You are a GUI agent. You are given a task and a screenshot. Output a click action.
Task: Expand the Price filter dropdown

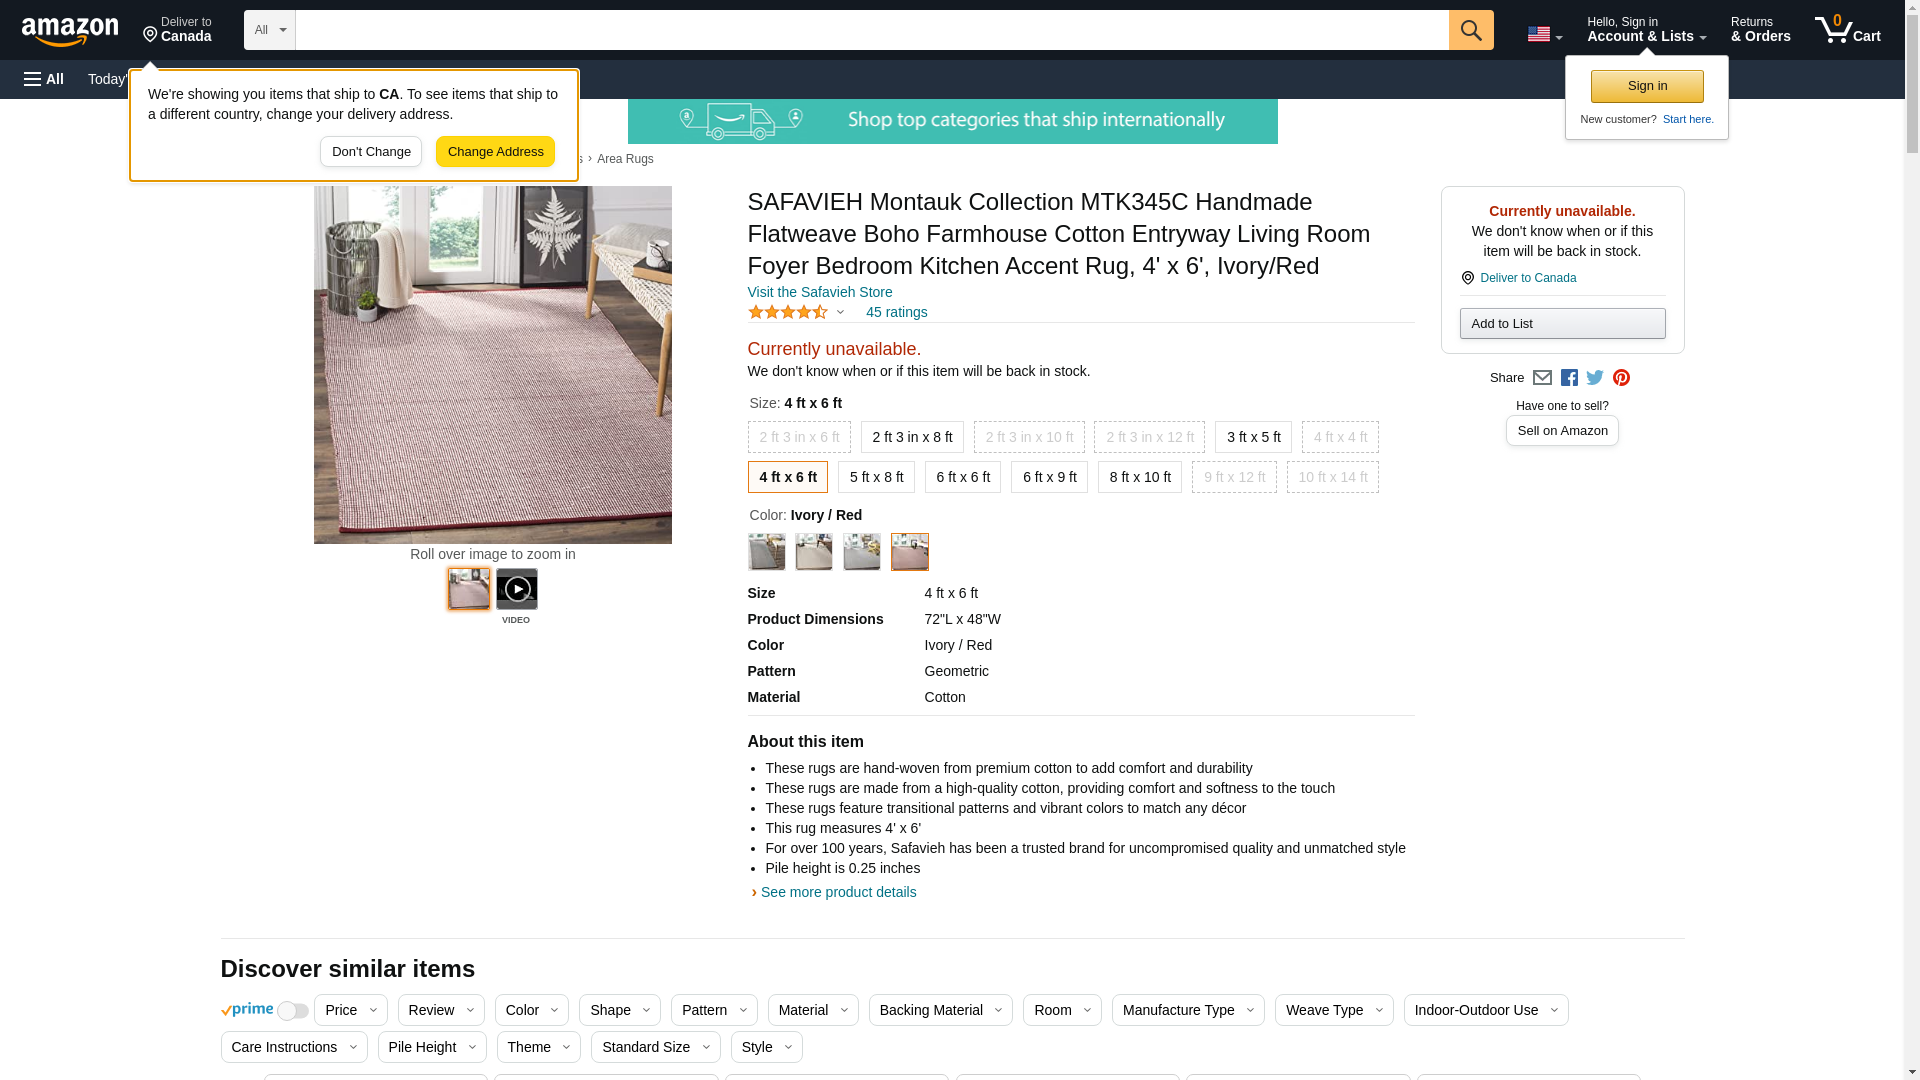click(x=350, y=1010)
